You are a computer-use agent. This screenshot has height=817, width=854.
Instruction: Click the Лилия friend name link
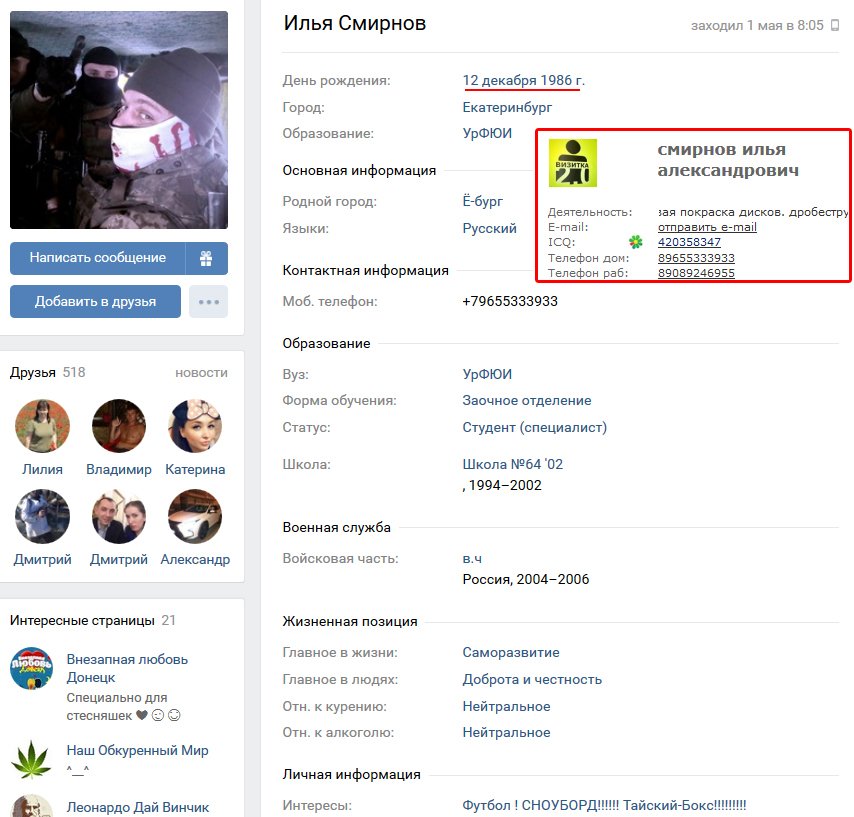(42, 470)
